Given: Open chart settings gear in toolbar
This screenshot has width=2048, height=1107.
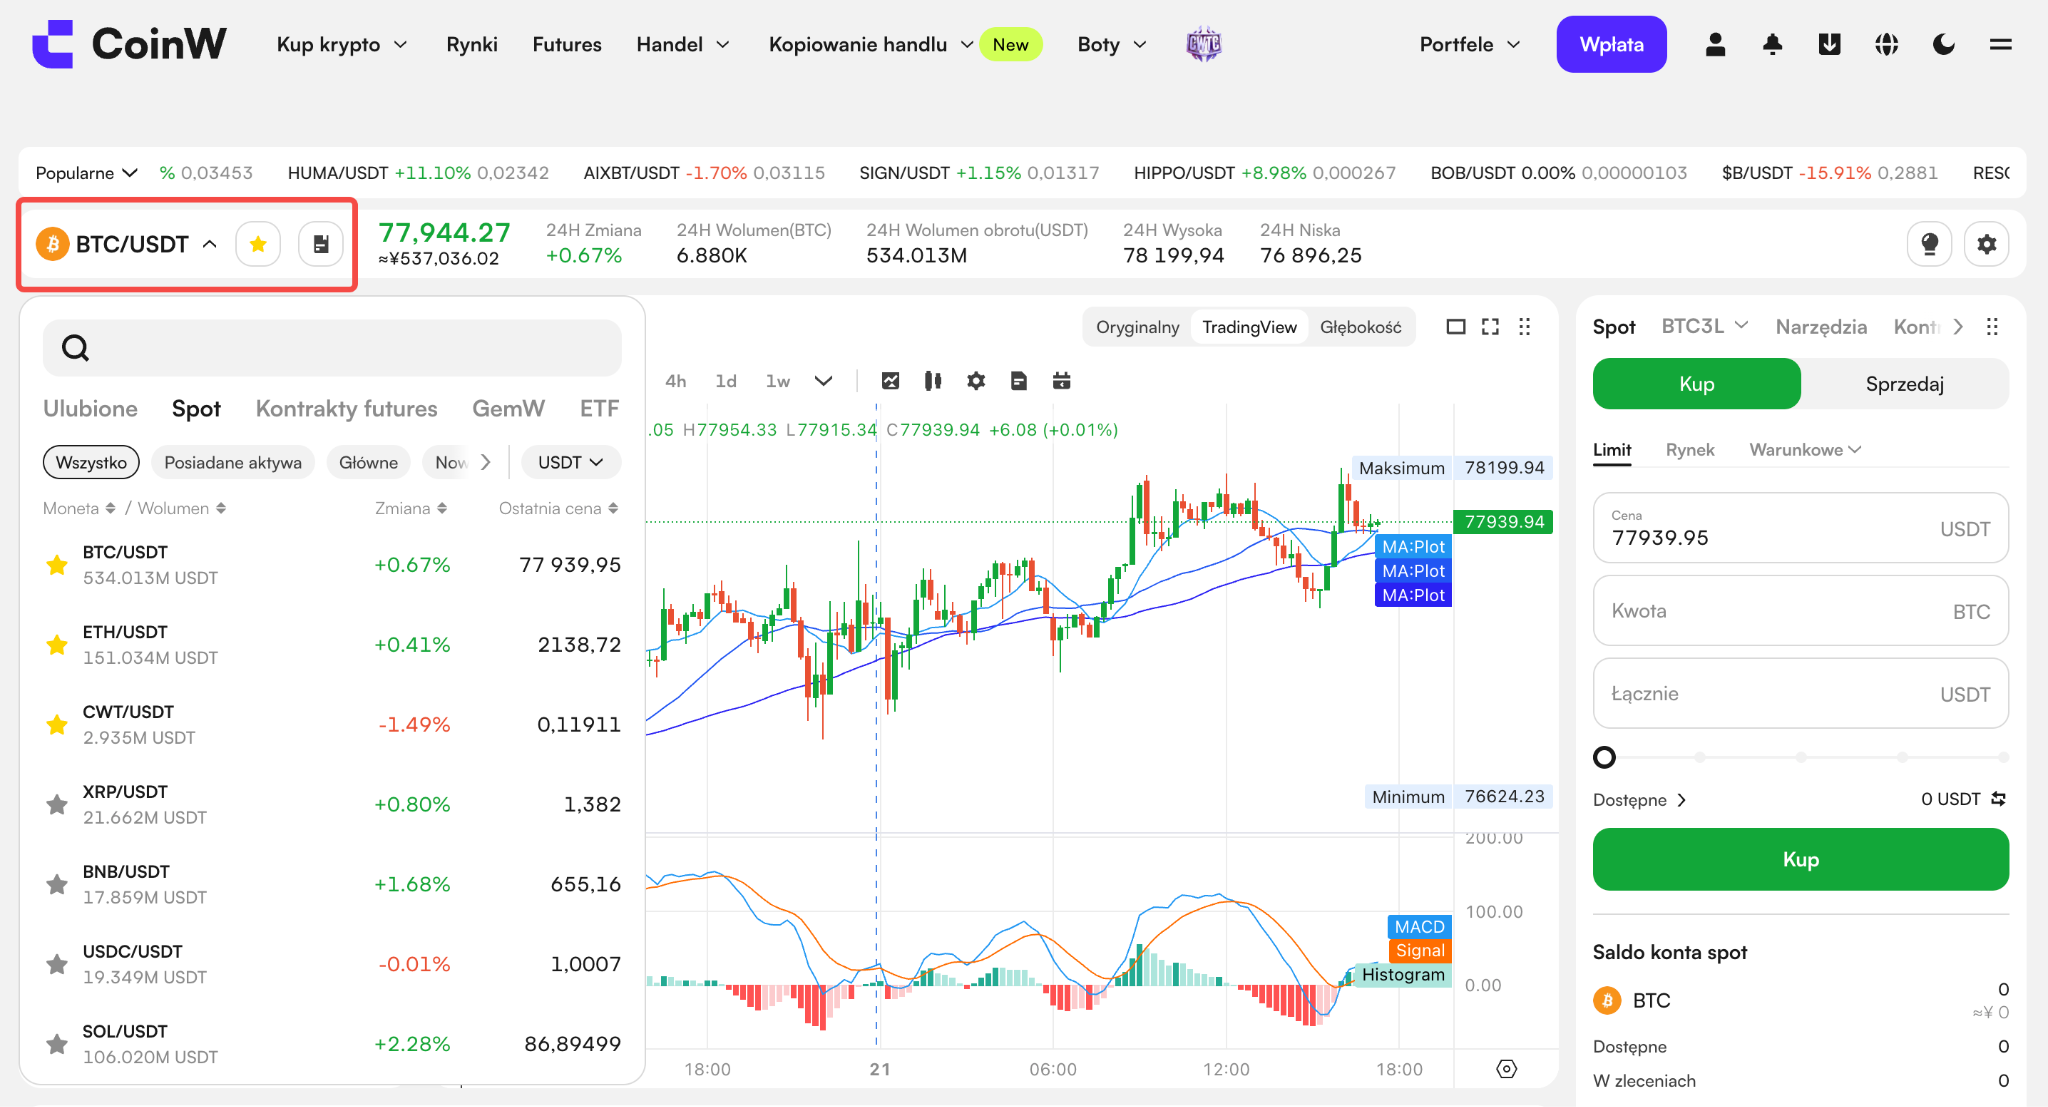Looking at the screenshot, I should pyautogui.click(x=976, y=381).
